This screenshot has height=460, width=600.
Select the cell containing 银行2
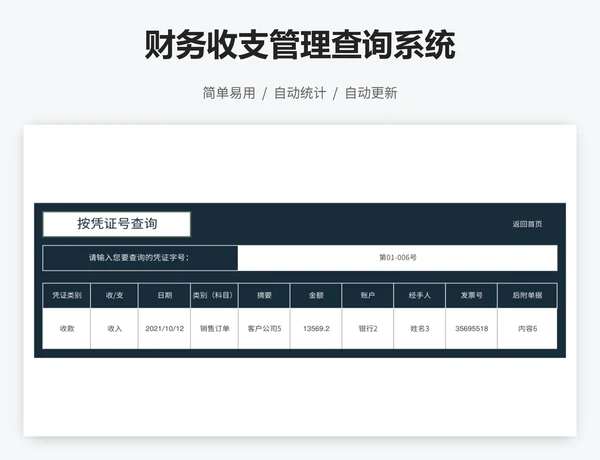(x=368, y=329)
